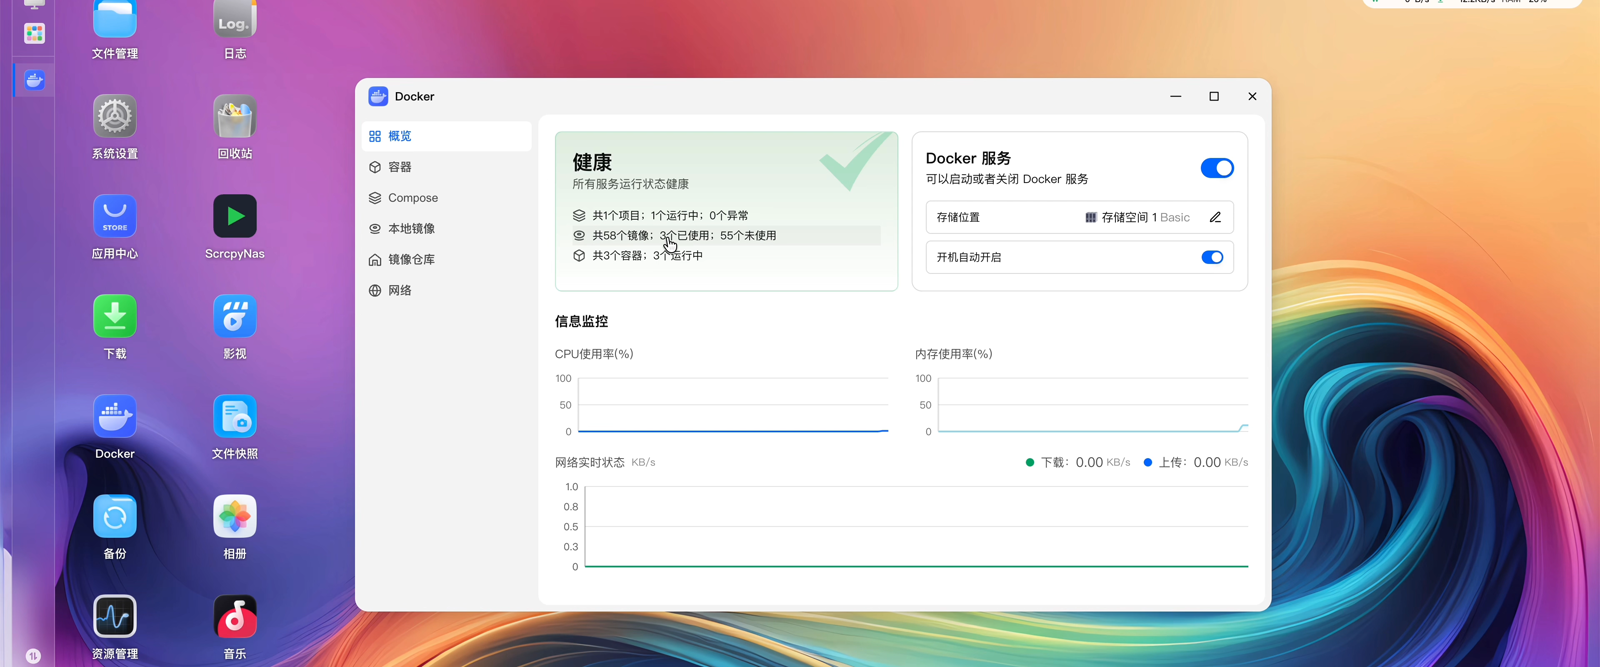Open the 音乐 music app icon

pyautogui.click(x=235, y=617)
